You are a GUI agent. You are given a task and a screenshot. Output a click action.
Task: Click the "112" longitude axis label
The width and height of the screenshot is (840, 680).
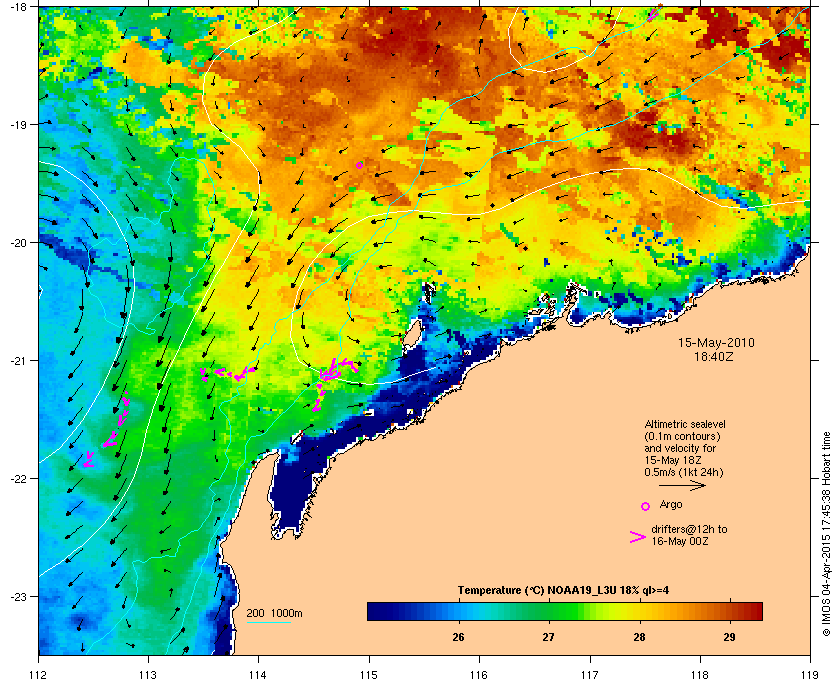pos(39,674)
